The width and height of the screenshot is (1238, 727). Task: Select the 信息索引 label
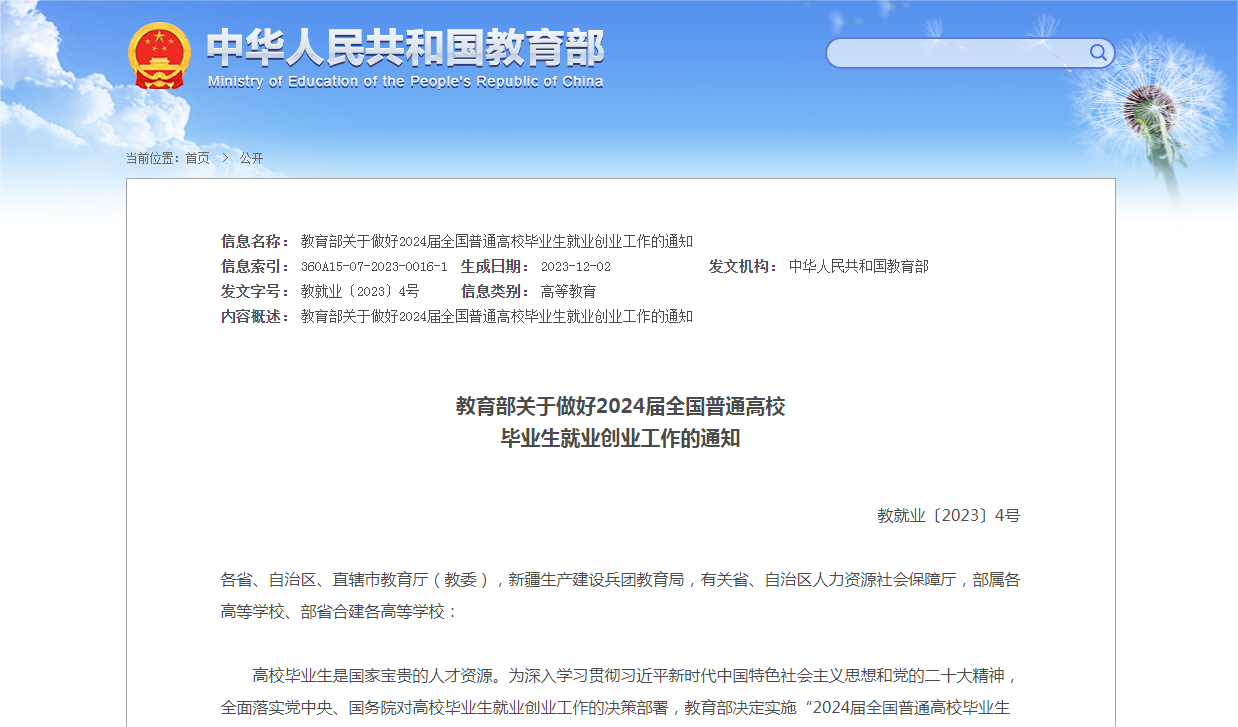[255, 266]
